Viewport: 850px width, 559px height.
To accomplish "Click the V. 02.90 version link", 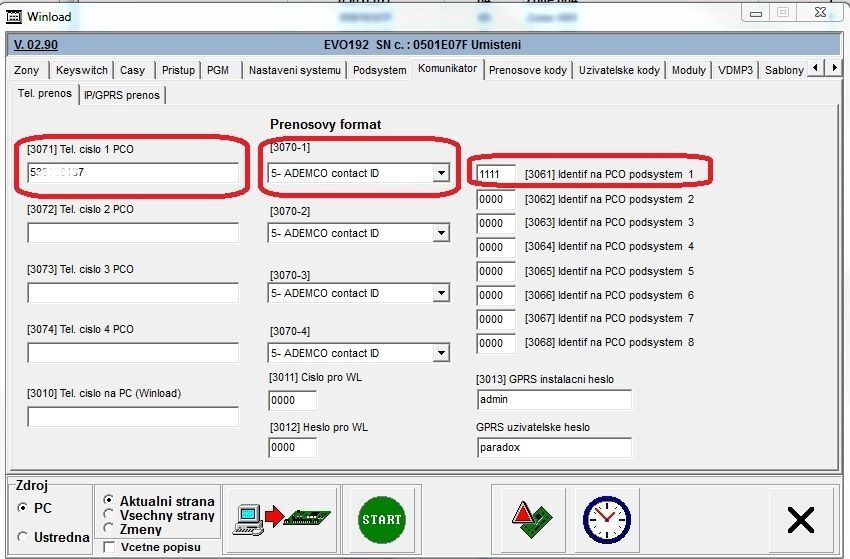I will (36, 45).
